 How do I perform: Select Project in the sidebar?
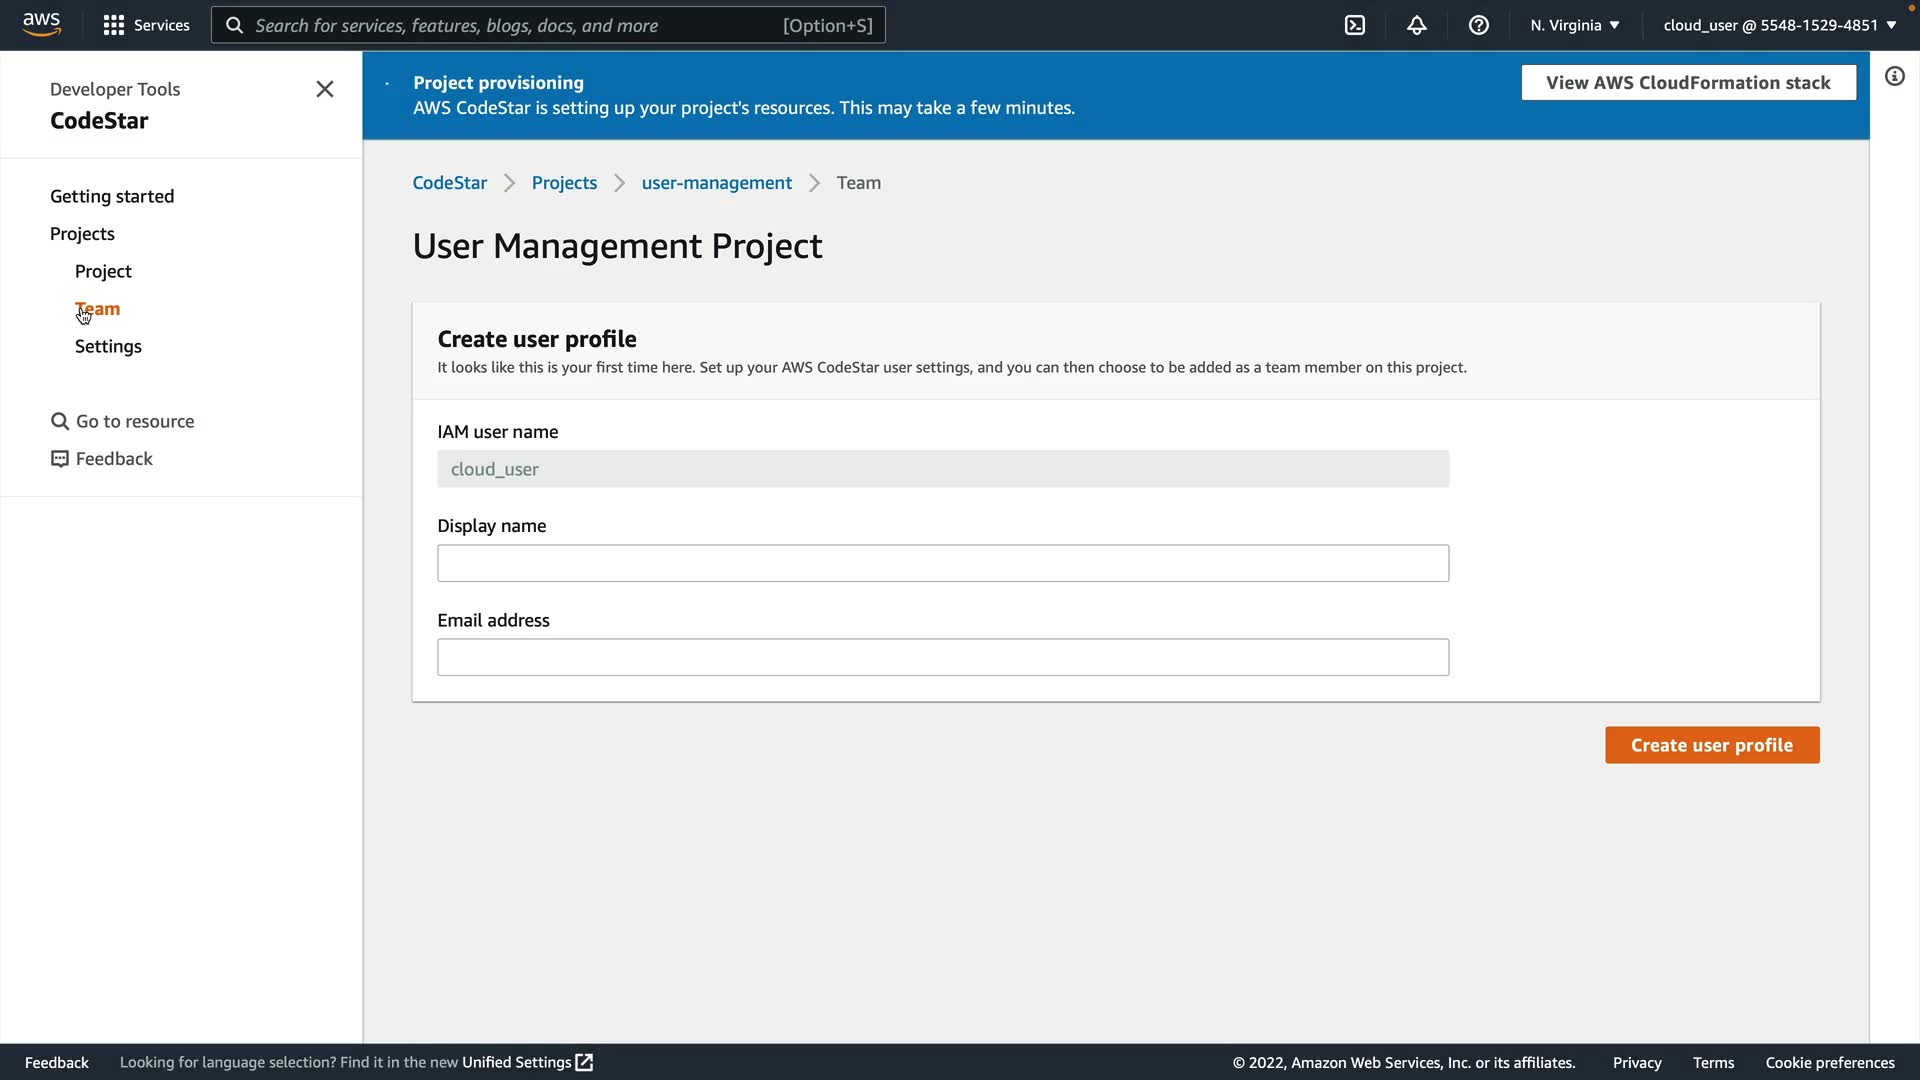pyautogui.click(x=103, y=271)
